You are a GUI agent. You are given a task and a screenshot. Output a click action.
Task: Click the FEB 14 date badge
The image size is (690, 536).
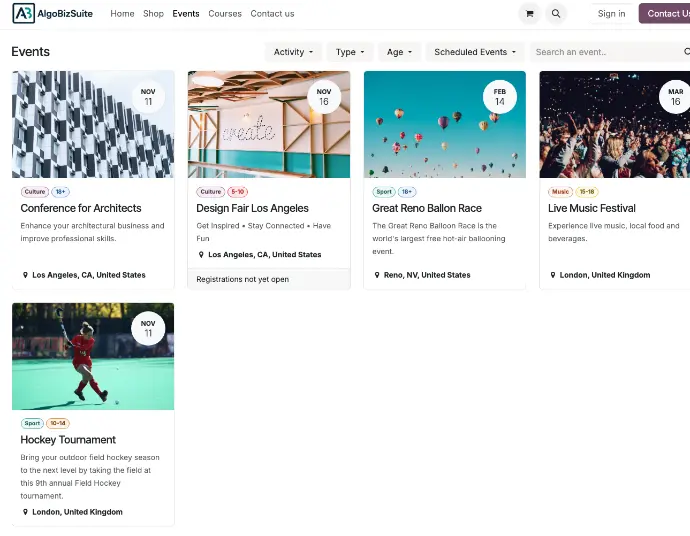point(500,97)
